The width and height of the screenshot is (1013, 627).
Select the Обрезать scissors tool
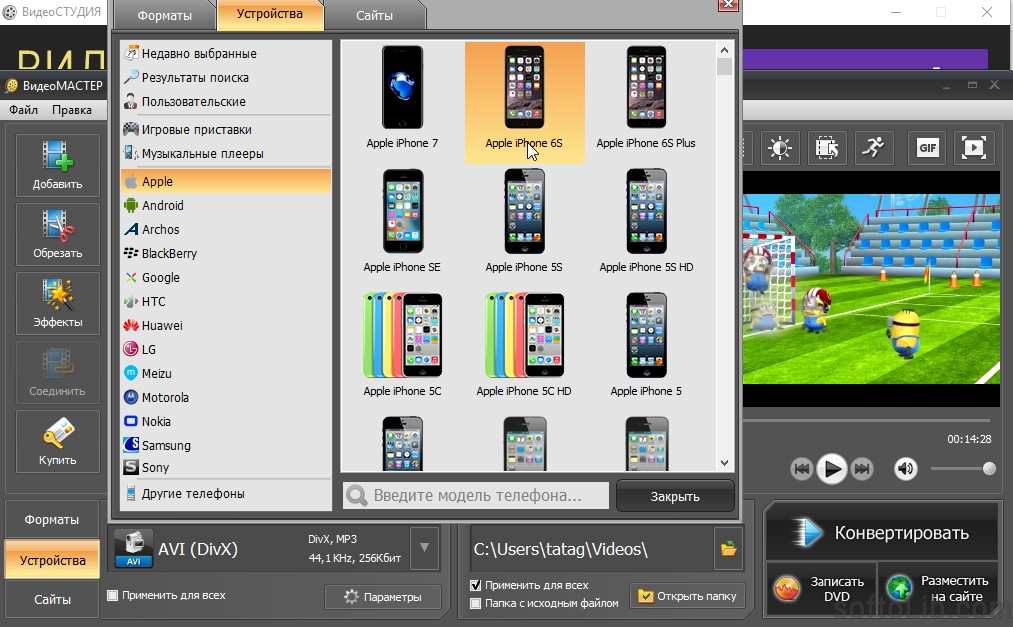57,234
